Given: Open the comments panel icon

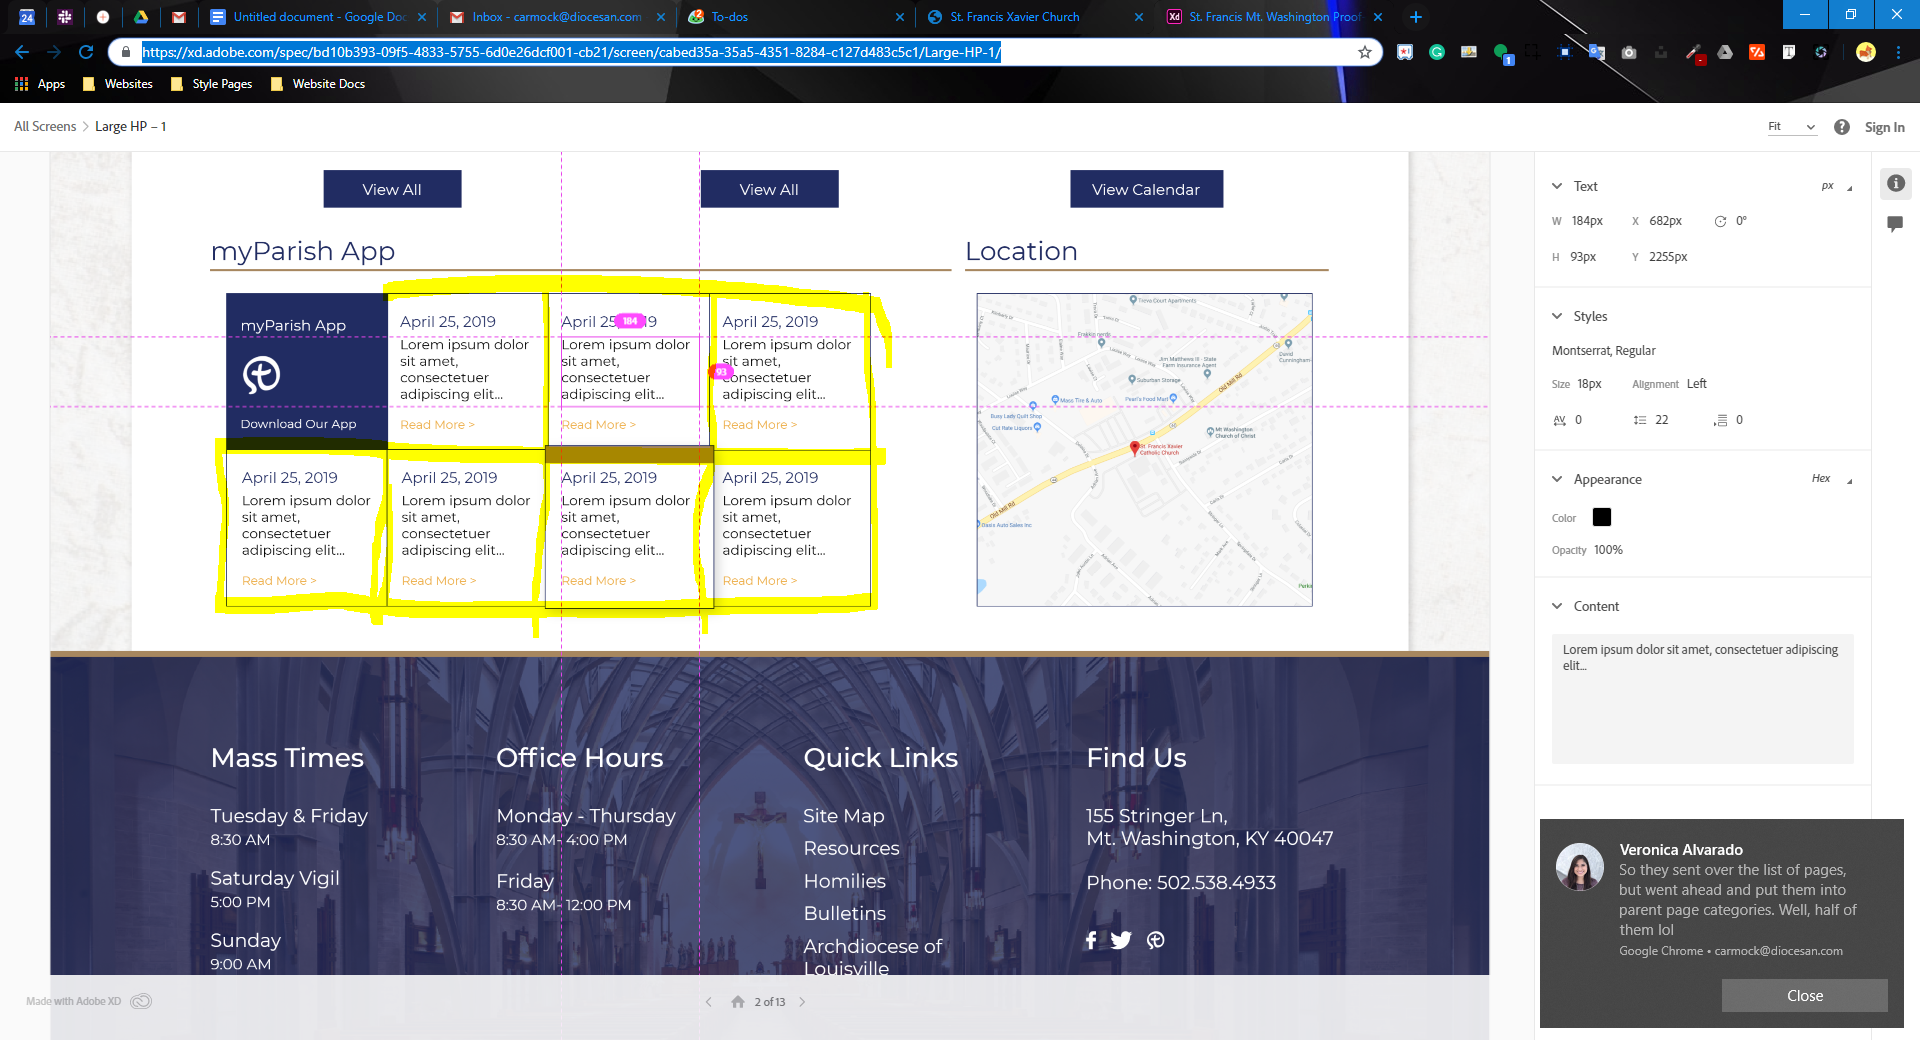Looking at the screenshot, I should [1895, 224].
